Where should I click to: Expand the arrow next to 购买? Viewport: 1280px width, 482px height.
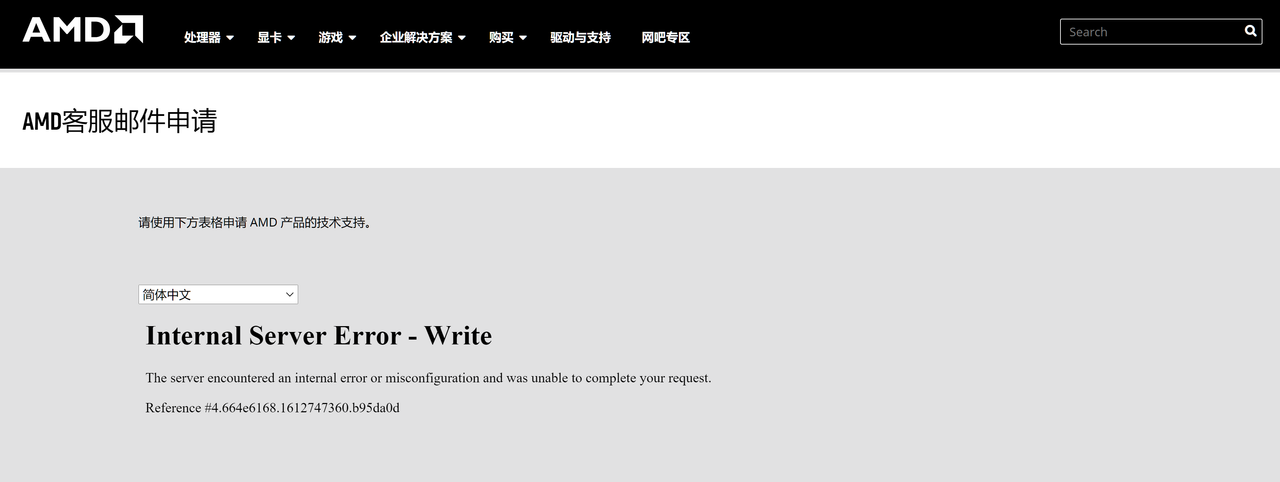[x=523, y=38]
